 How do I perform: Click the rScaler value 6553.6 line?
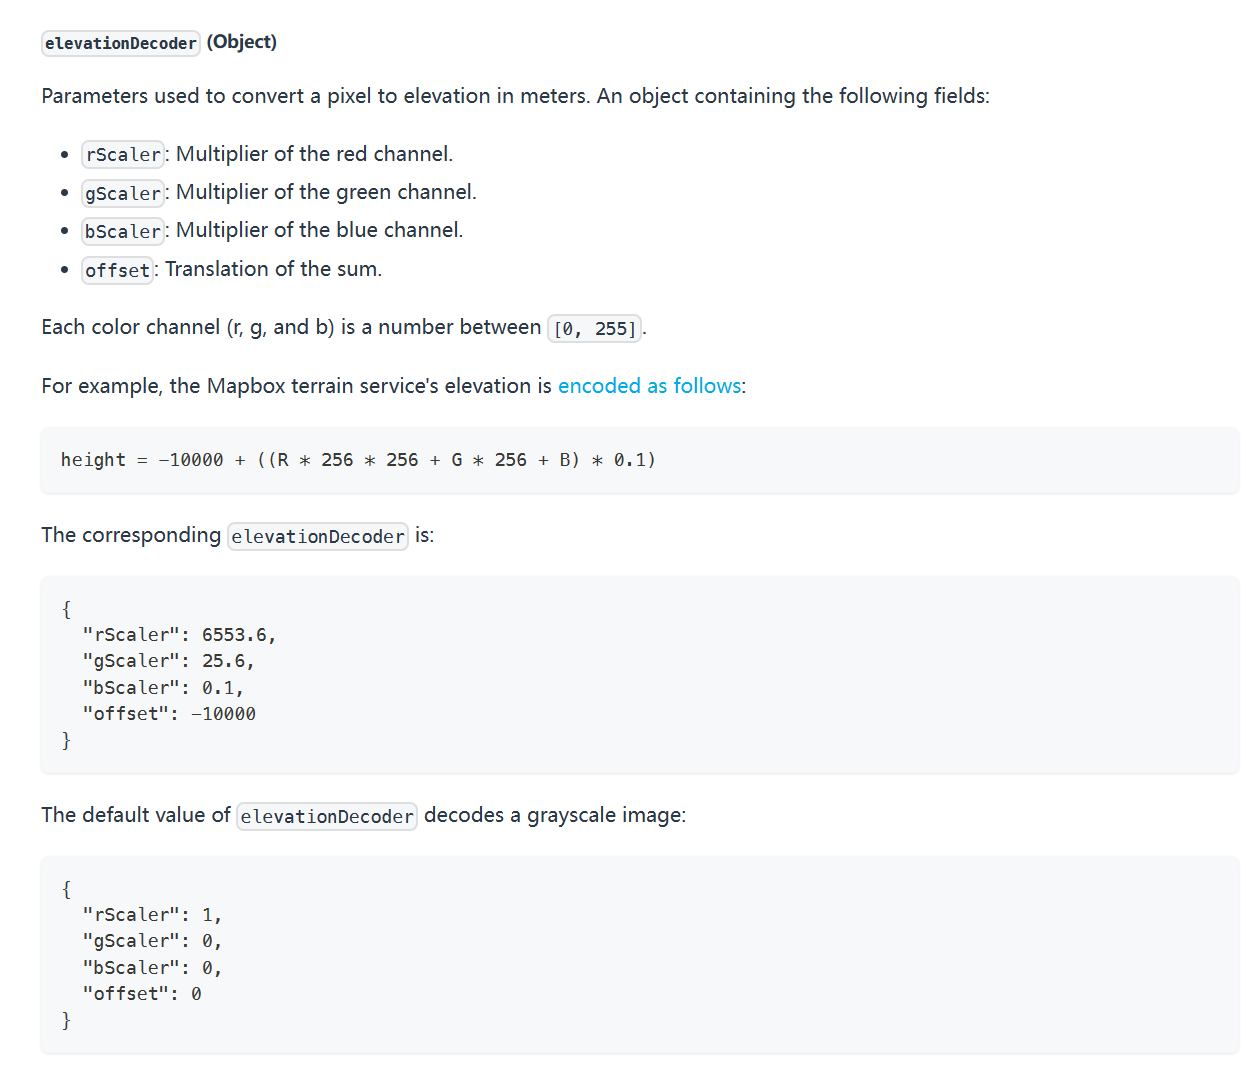(178, 634)
